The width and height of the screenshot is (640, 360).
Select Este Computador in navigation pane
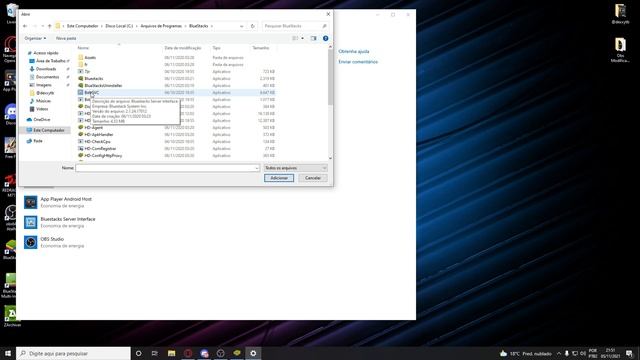(x=49, y=130)
